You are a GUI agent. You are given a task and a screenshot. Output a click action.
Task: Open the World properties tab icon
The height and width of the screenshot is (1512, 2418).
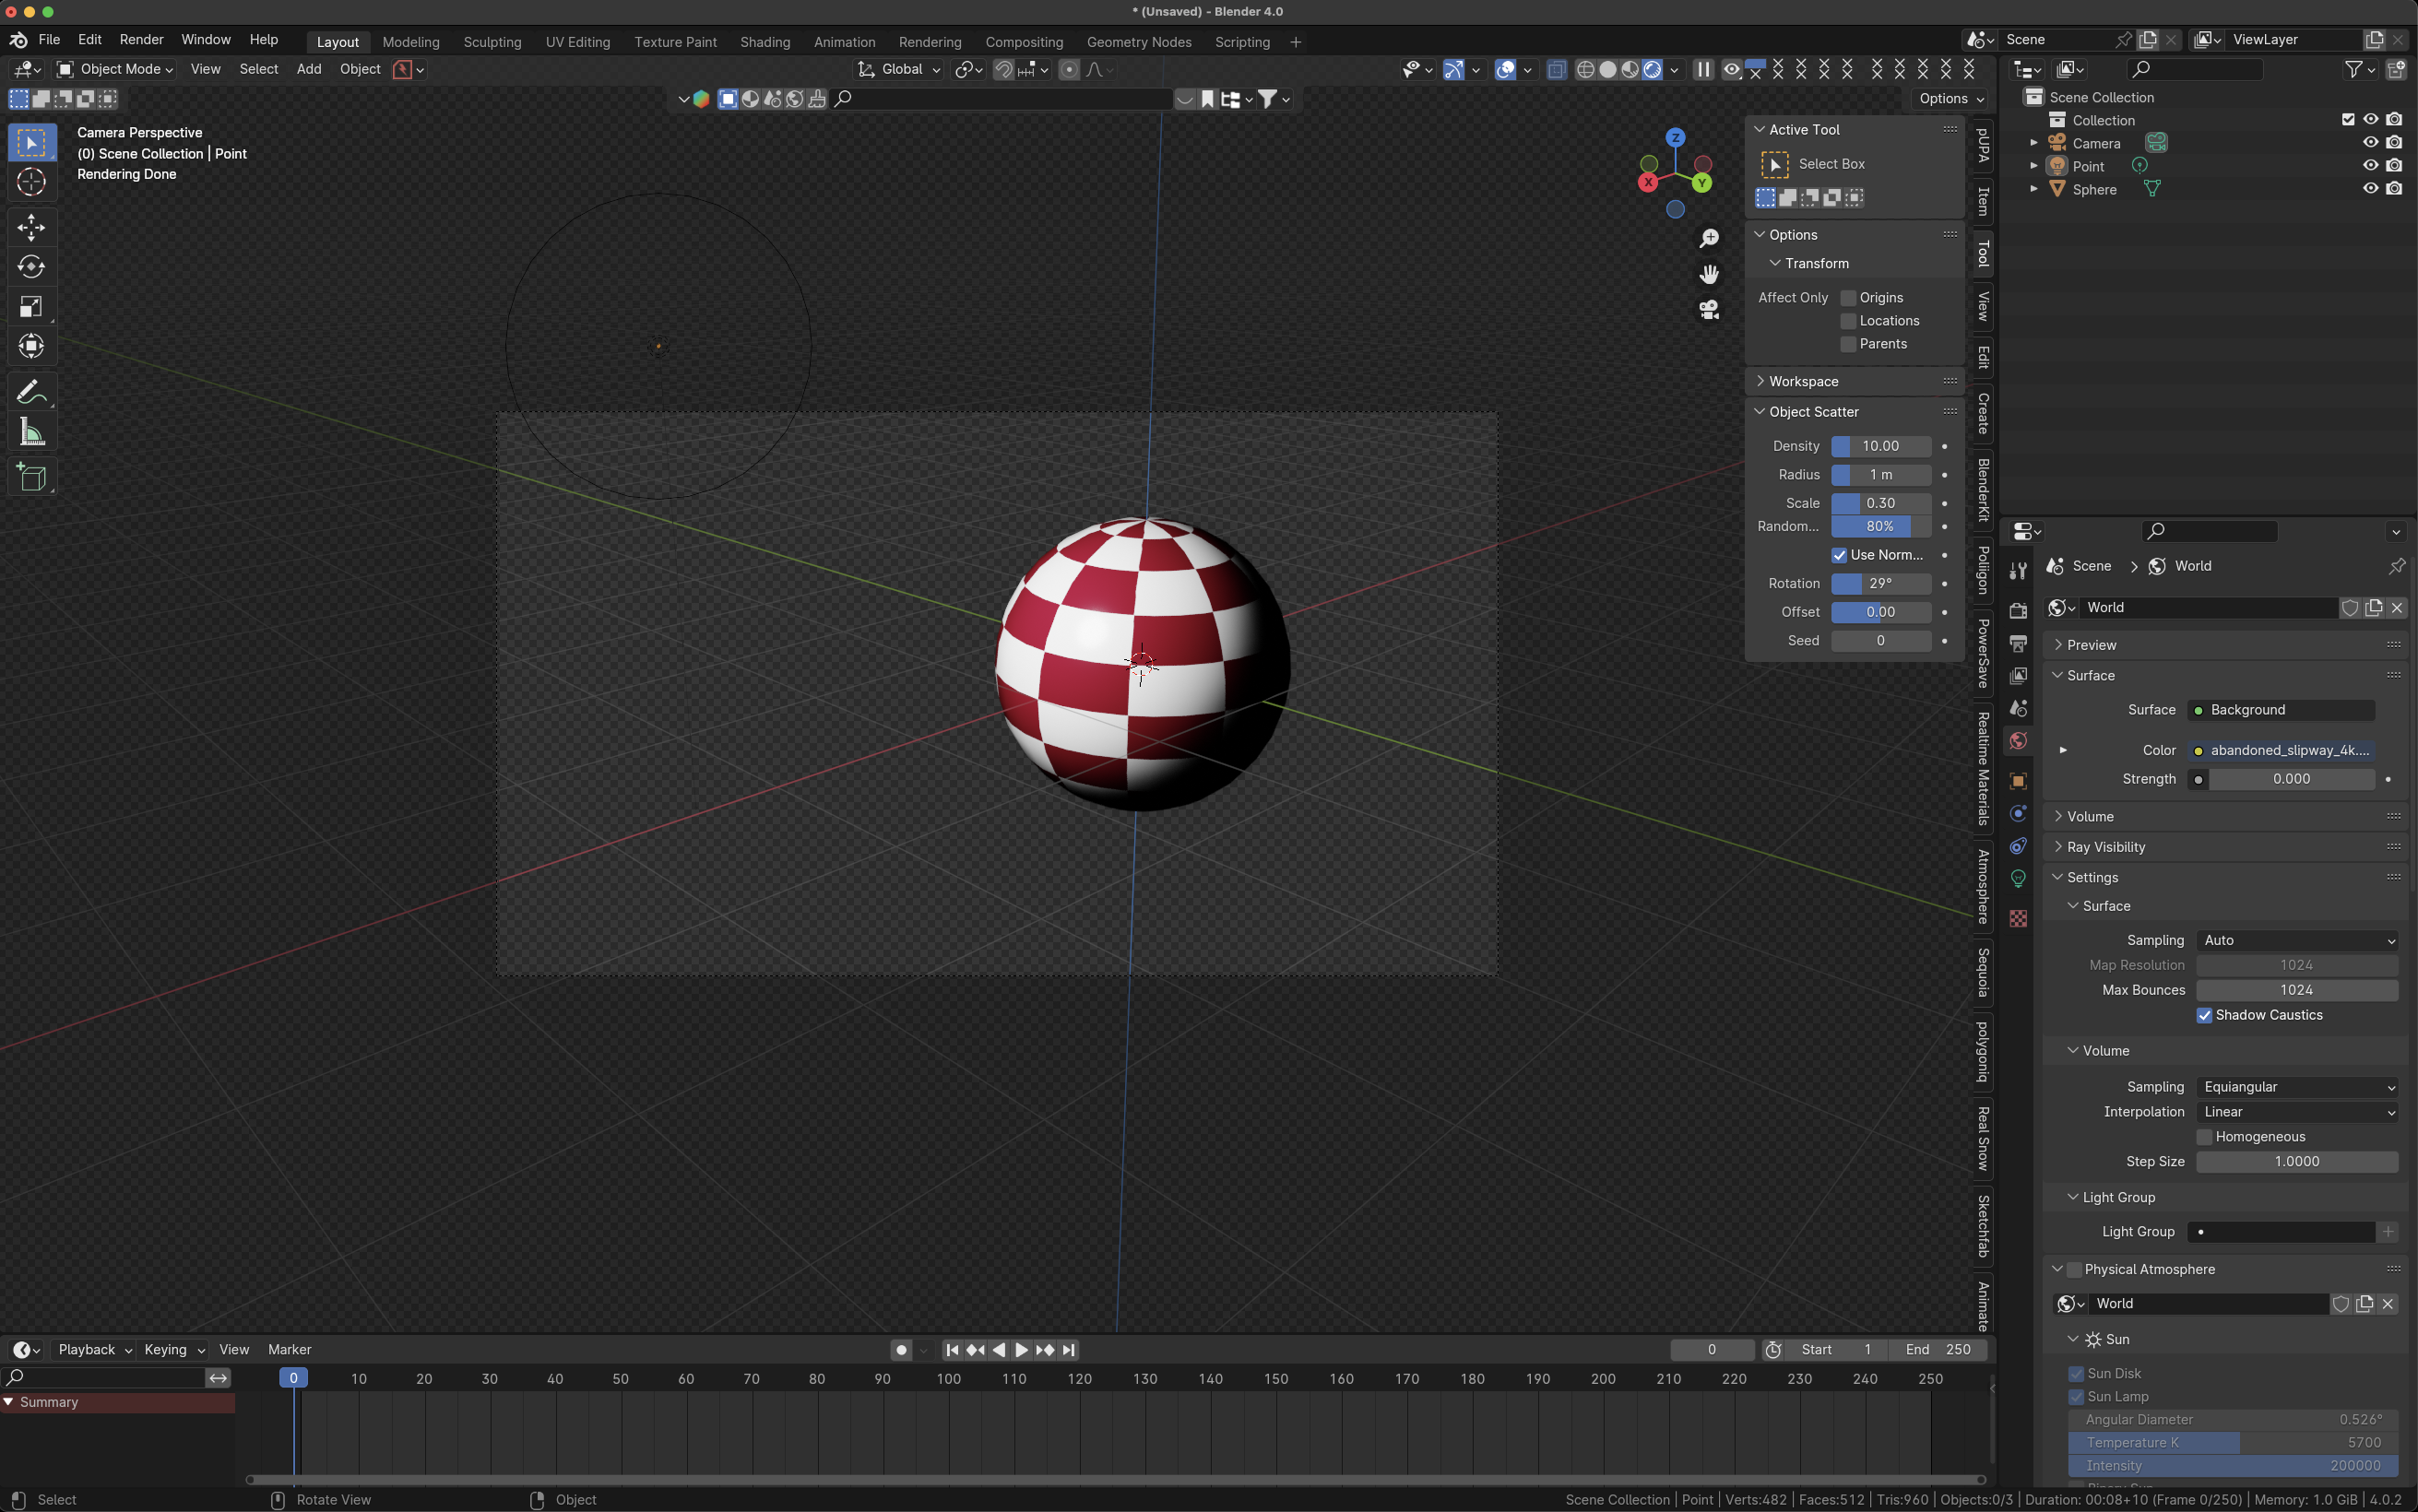coord(2018,741)
